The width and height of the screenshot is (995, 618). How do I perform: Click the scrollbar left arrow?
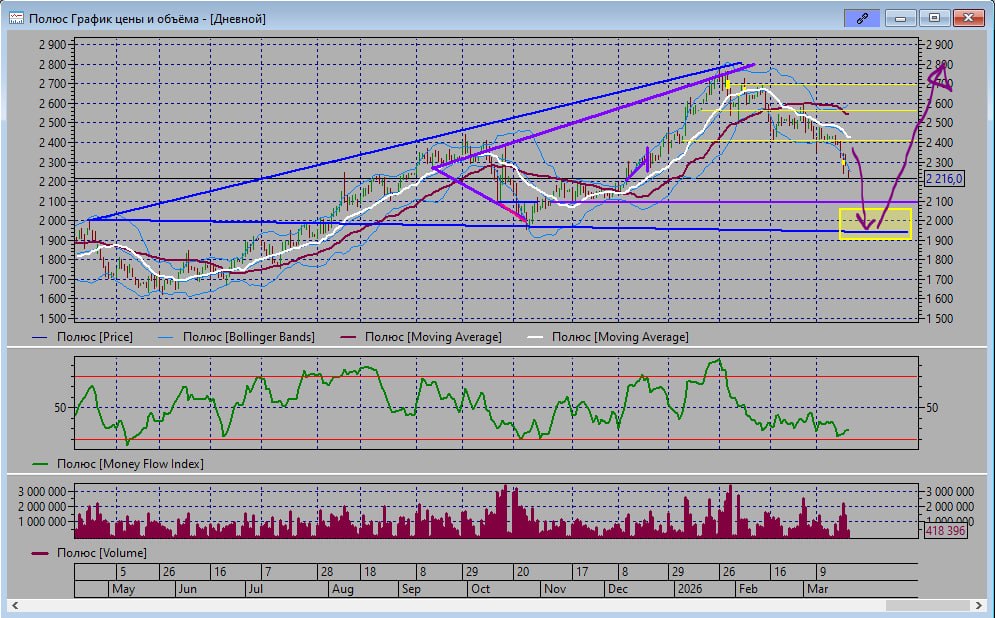click(15, 606)
